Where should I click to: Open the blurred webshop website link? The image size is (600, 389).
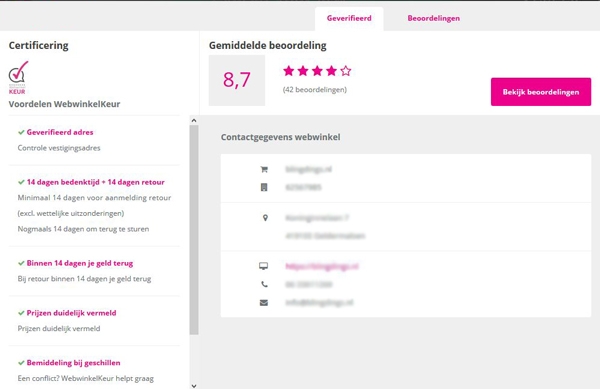(x=322, y=266)
